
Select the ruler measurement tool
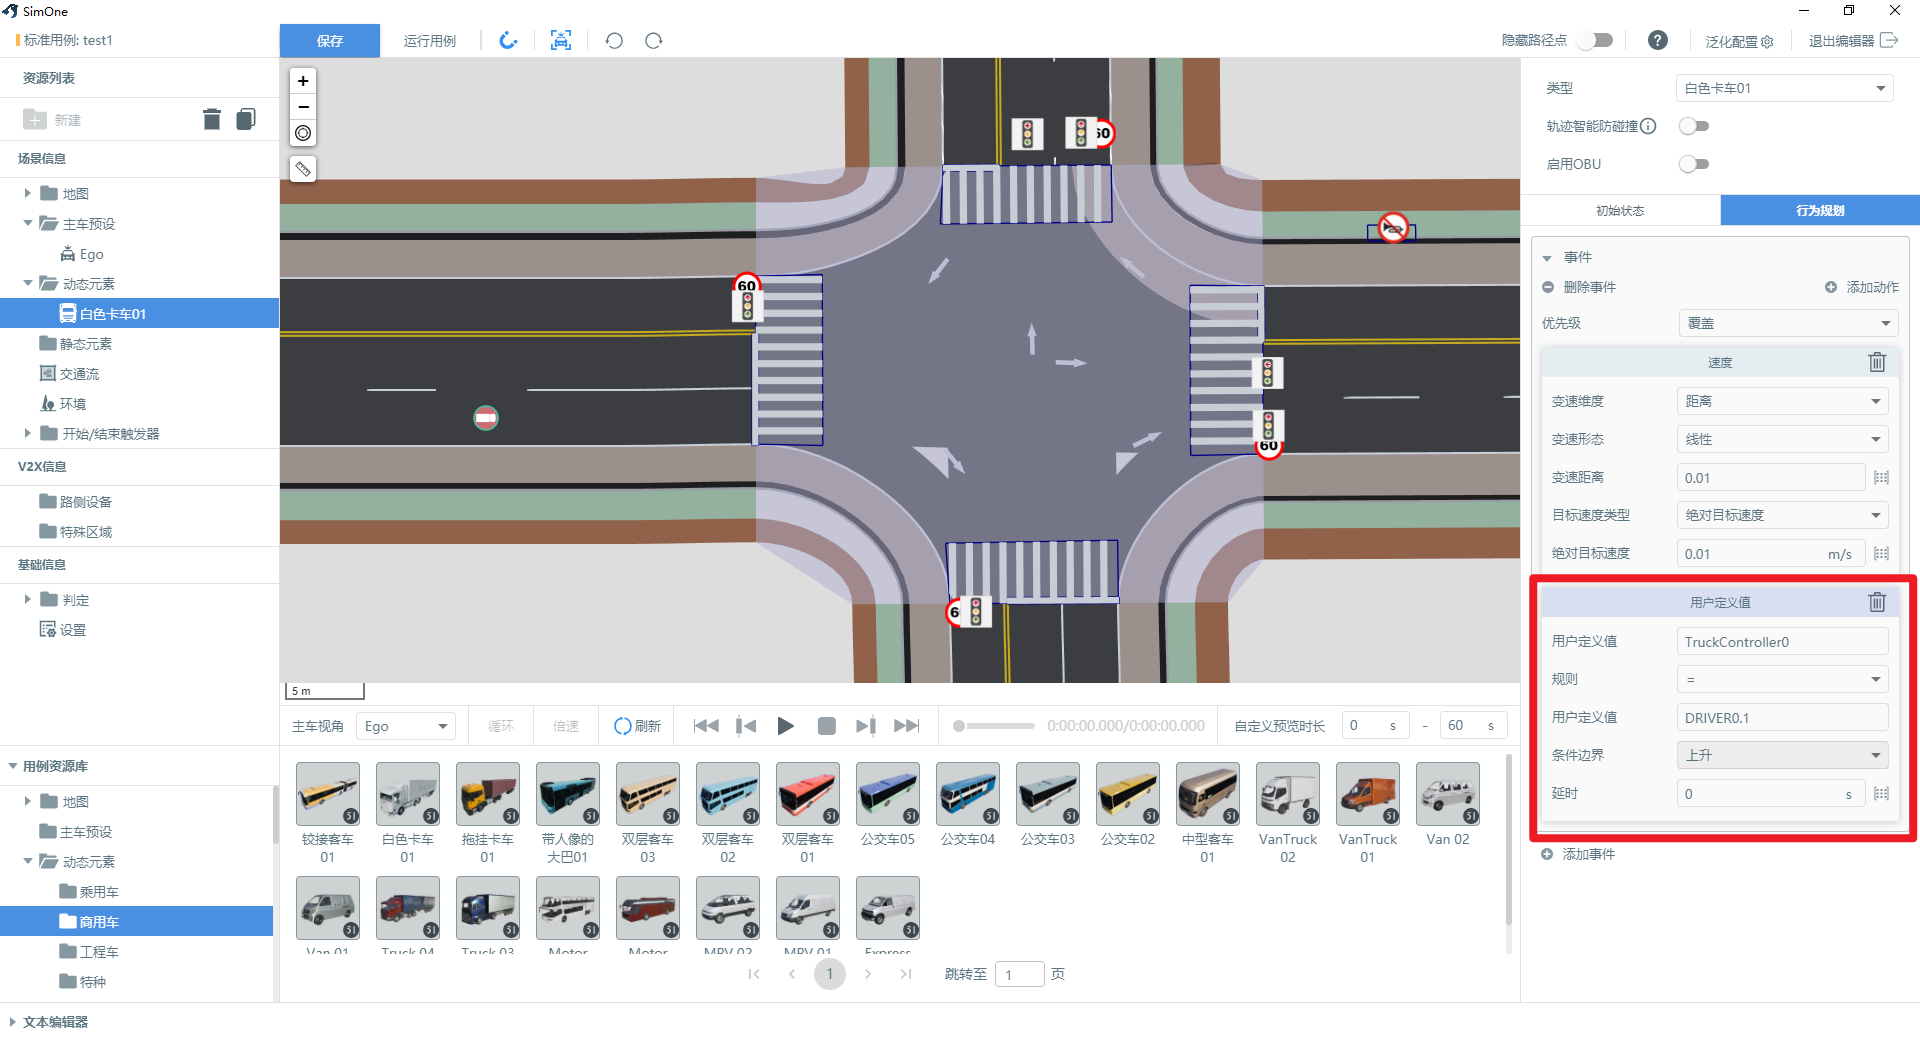click(x=303, y=169)
